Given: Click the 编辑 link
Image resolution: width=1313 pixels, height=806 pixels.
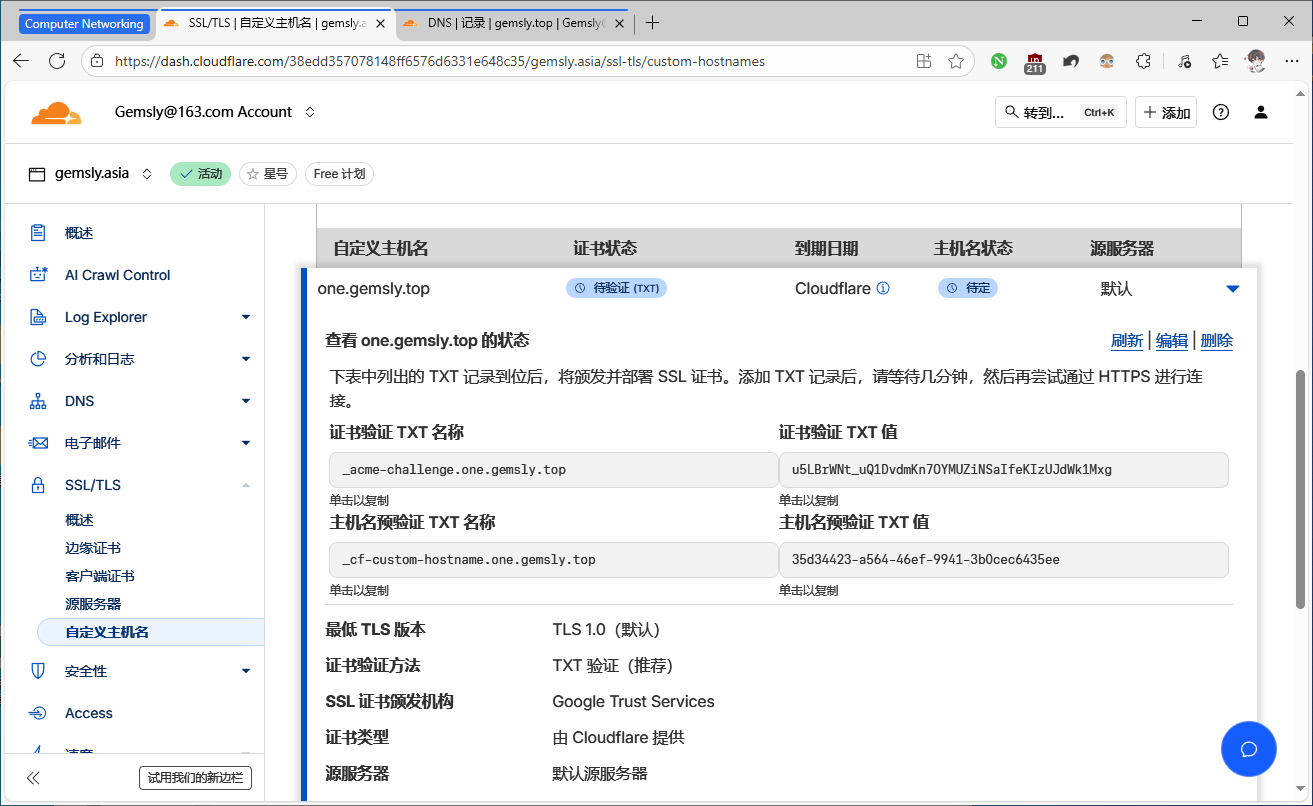Looking at the screenshot, I should [x=1171, y=340].
